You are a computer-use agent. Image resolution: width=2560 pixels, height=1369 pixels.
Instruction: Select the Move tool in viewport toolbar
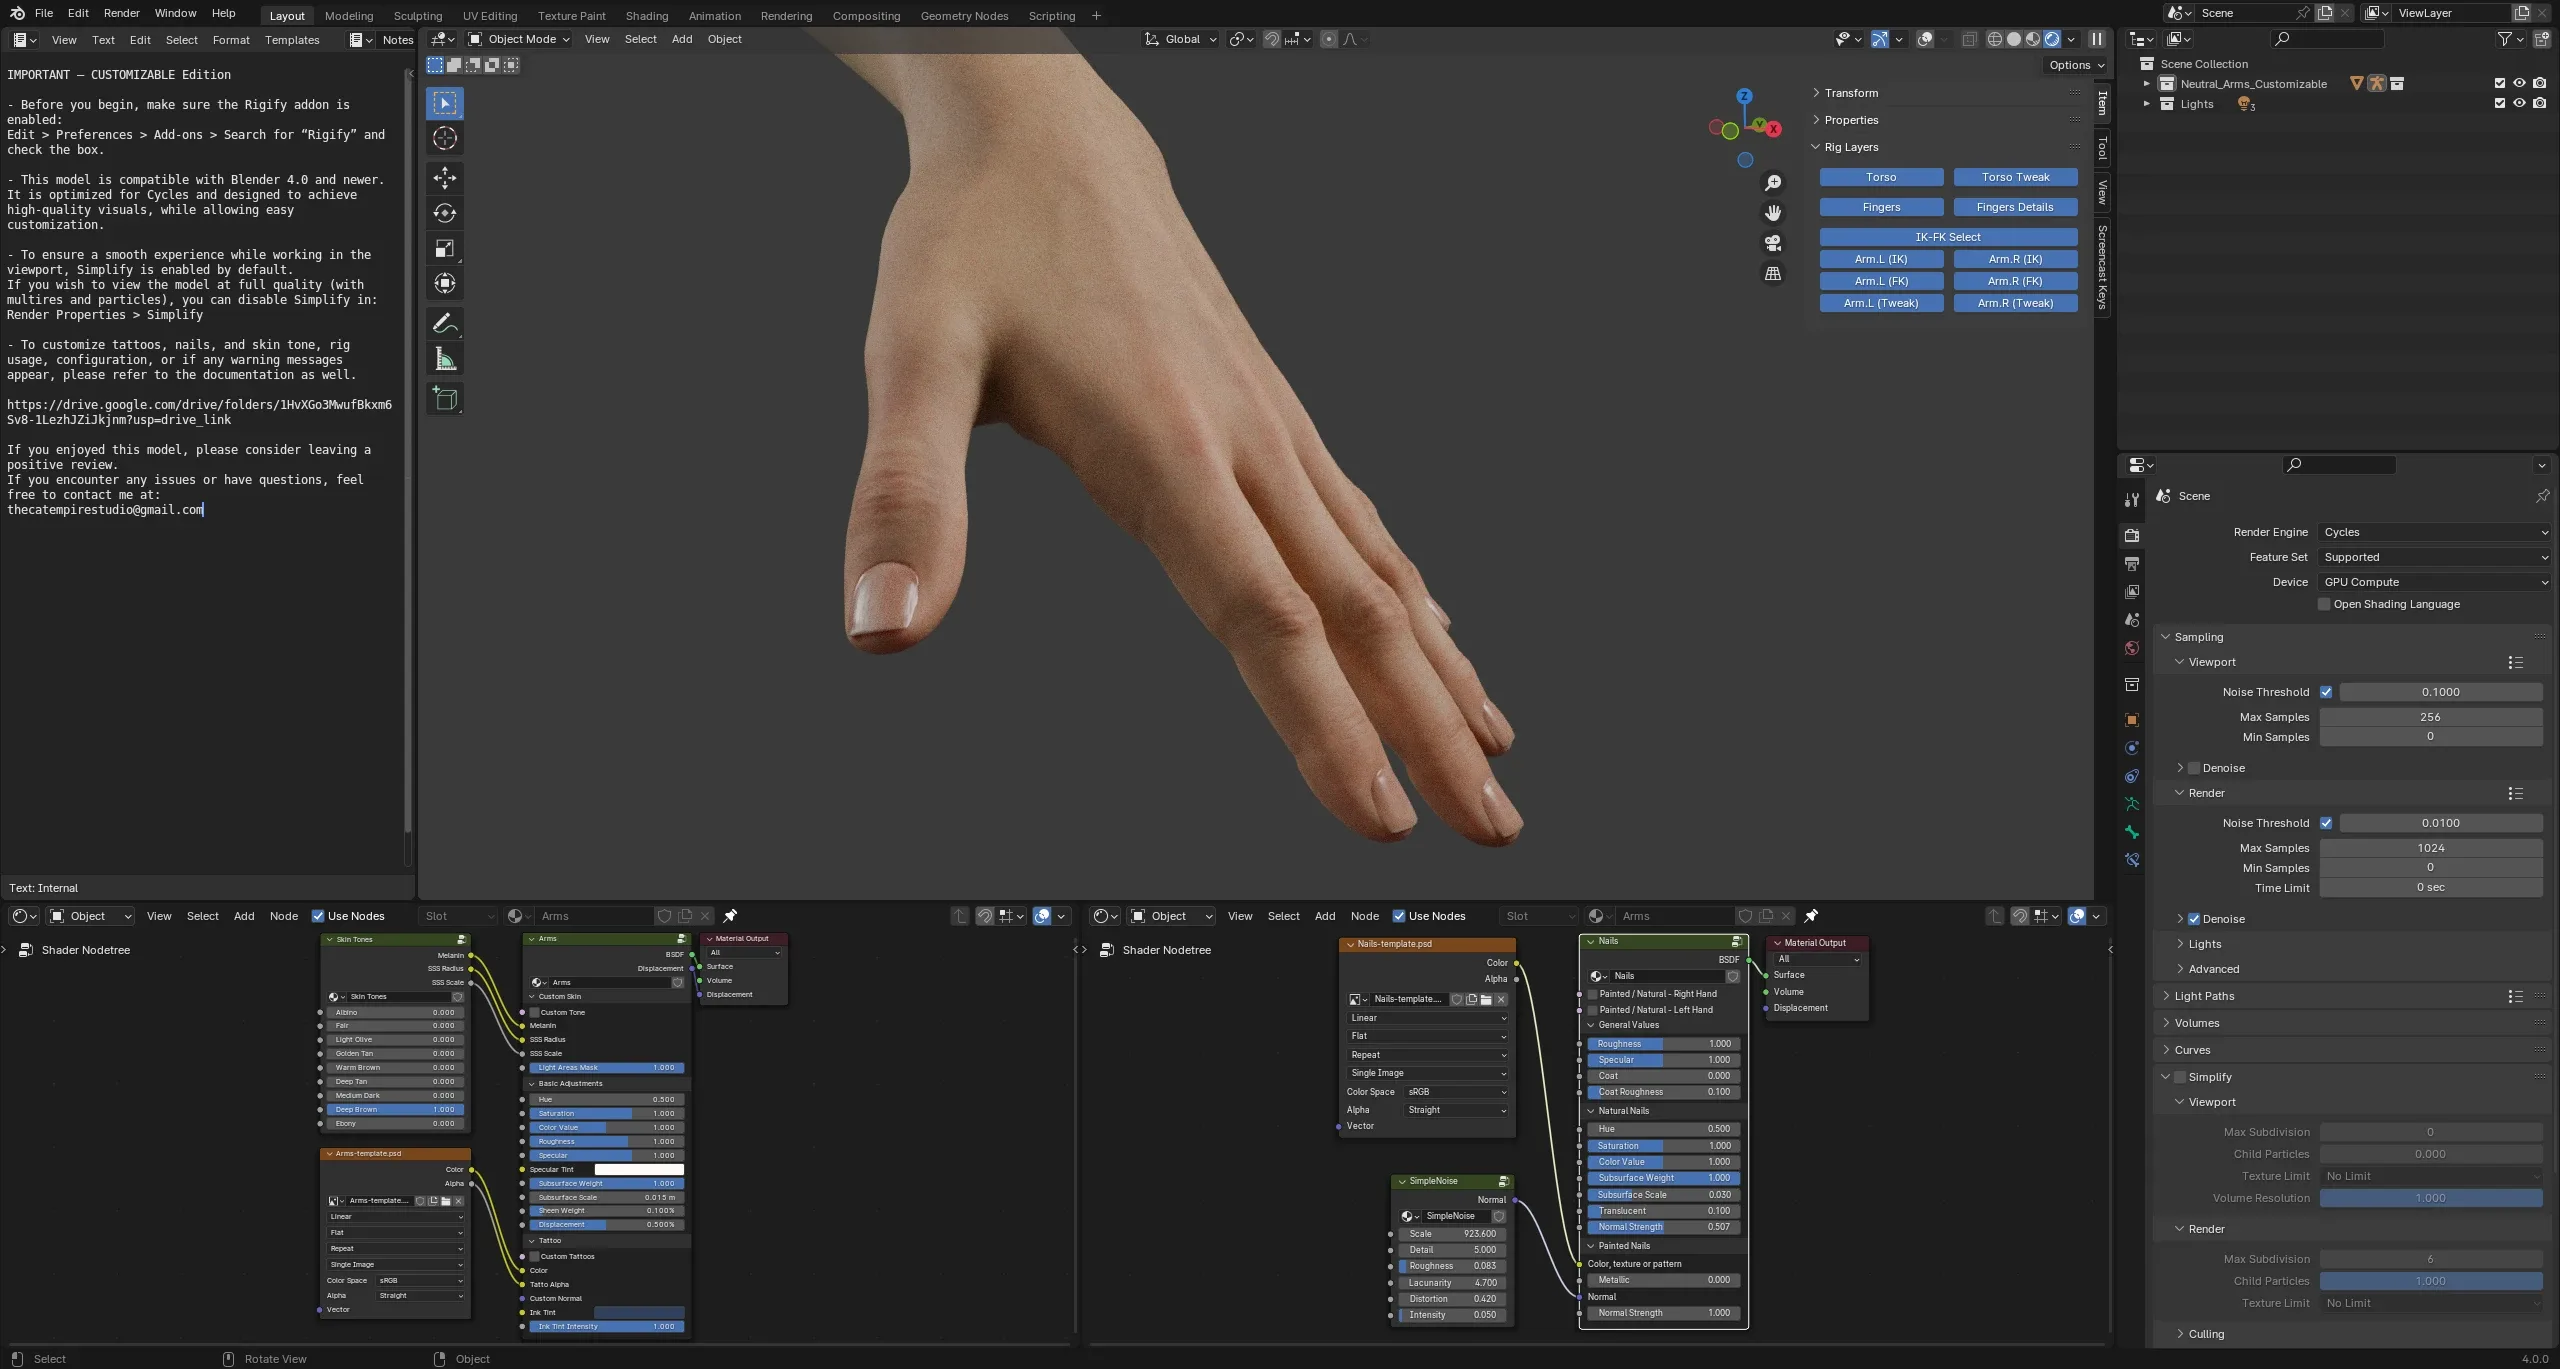coord(445,178)
